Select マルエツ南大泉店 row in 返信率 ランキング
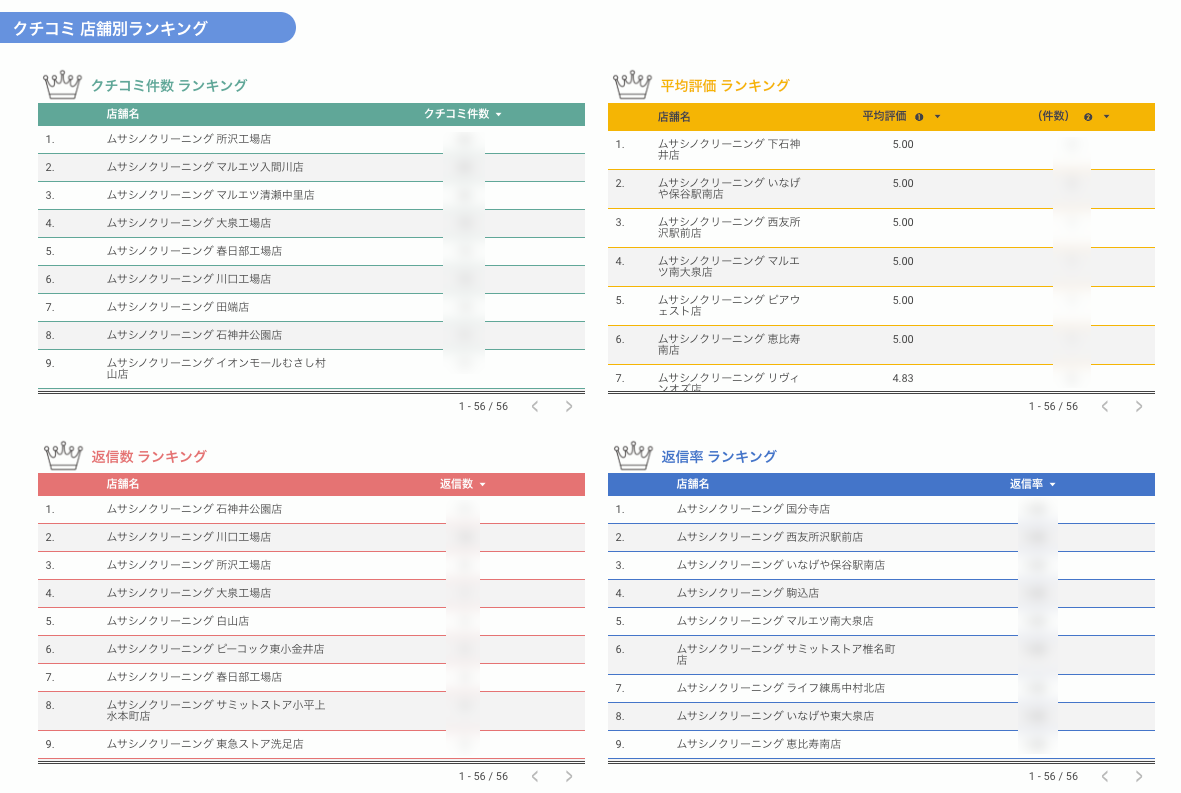Image resolution: width=1181 pixels, height=793 pixels. click(x=881, y=621)
